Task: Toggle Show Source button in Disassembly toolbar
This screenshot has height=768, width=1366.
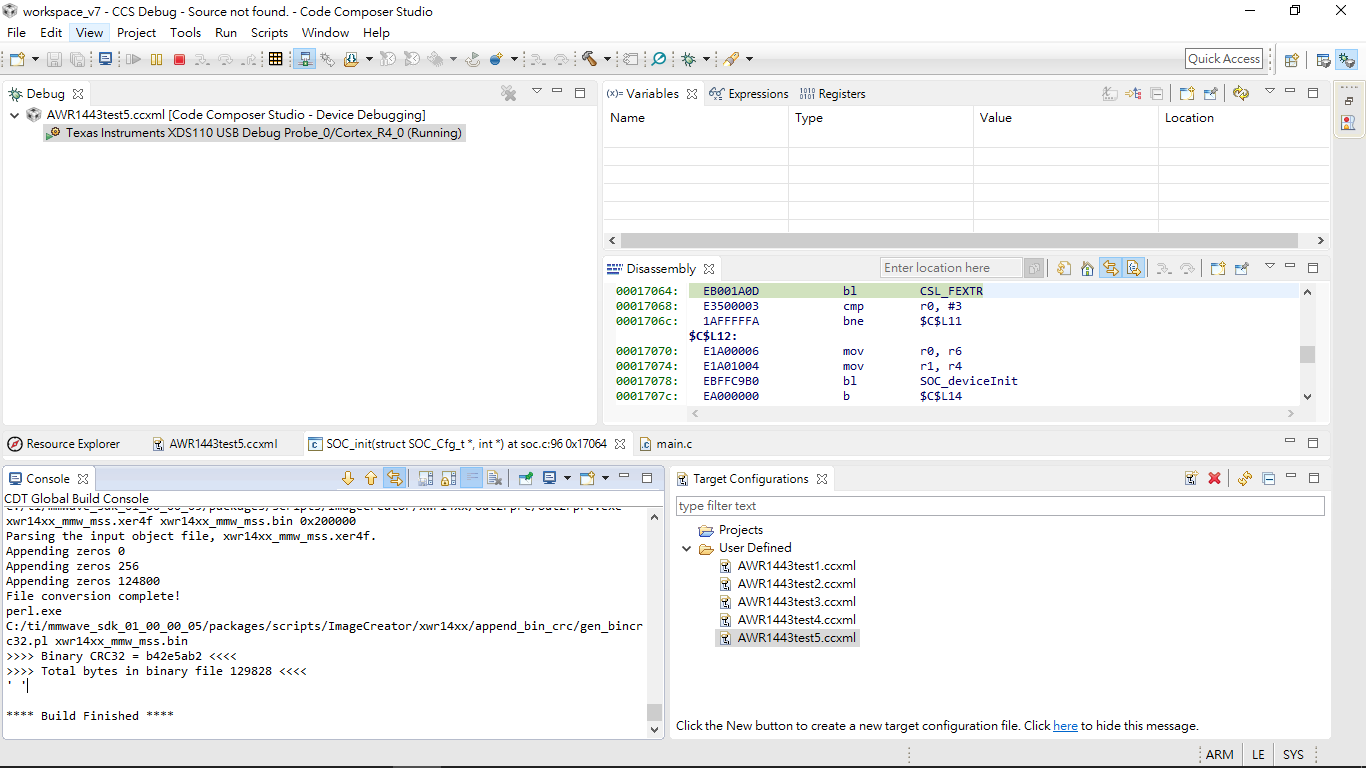Action: pyautogui.click(x=1134, y=268)
